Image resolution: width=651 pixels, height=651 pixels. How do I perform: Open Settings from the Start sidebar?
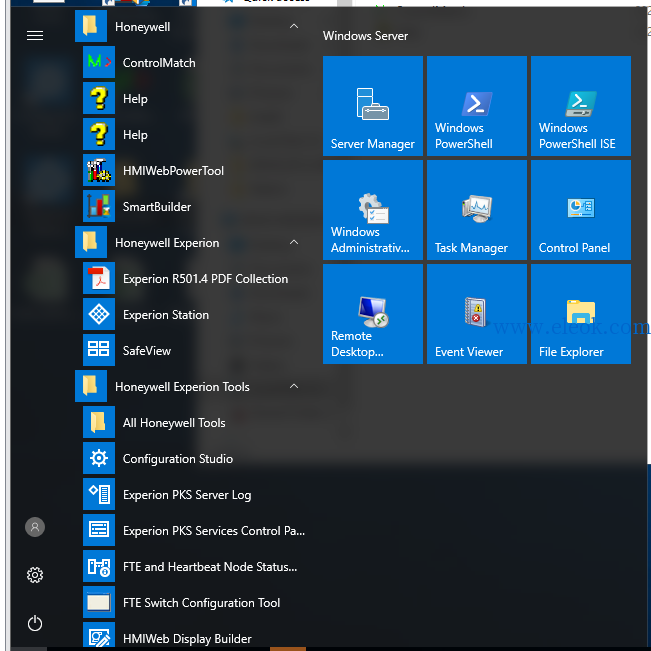coord(35,575)
